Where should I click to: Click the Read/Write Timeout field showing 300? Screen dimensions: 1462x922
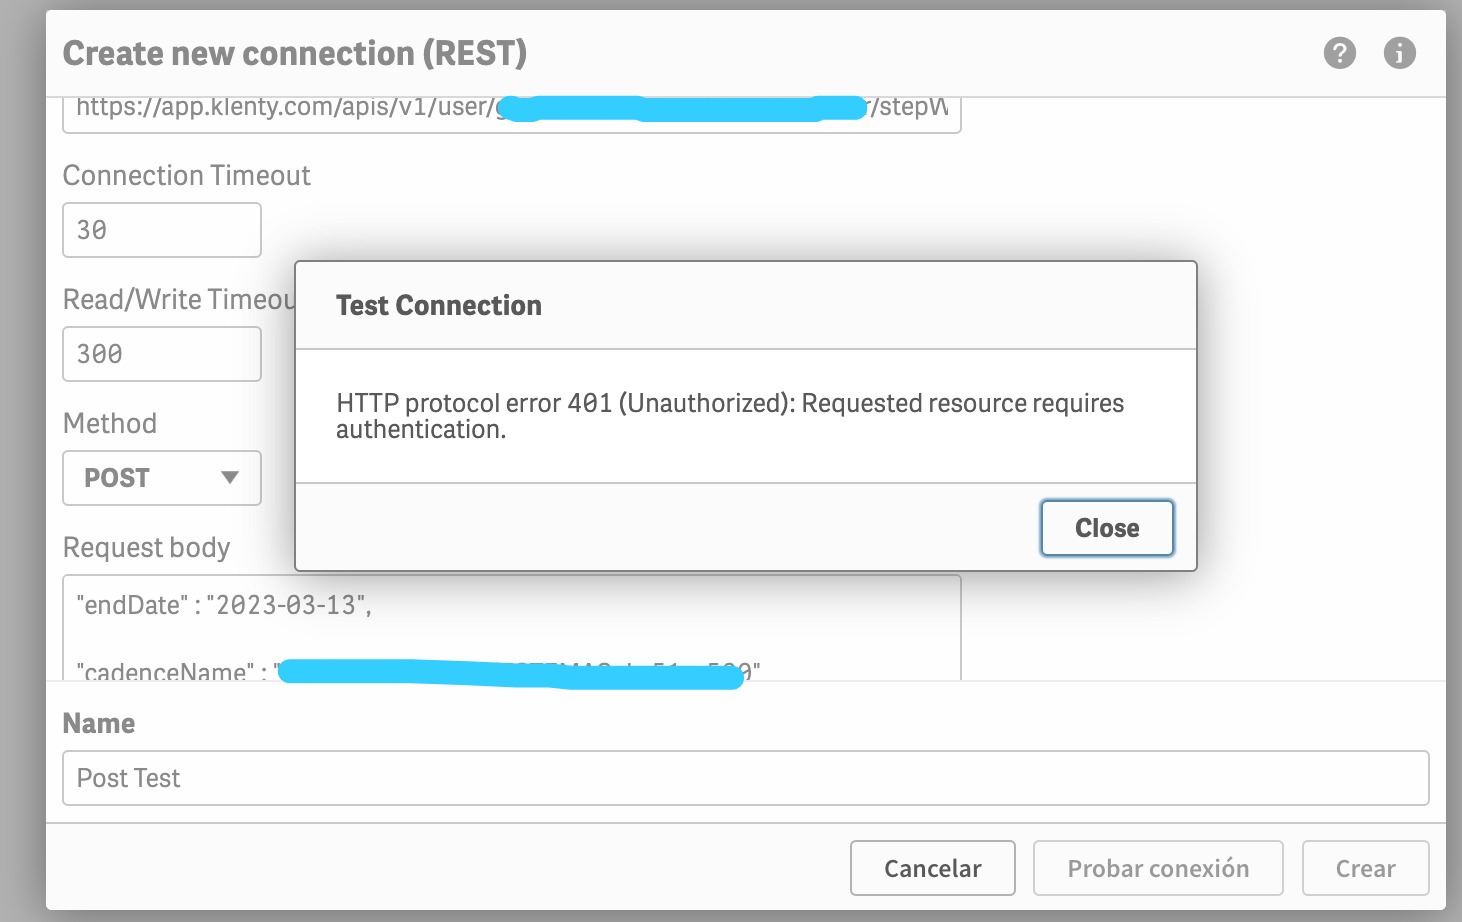[161, 354]
